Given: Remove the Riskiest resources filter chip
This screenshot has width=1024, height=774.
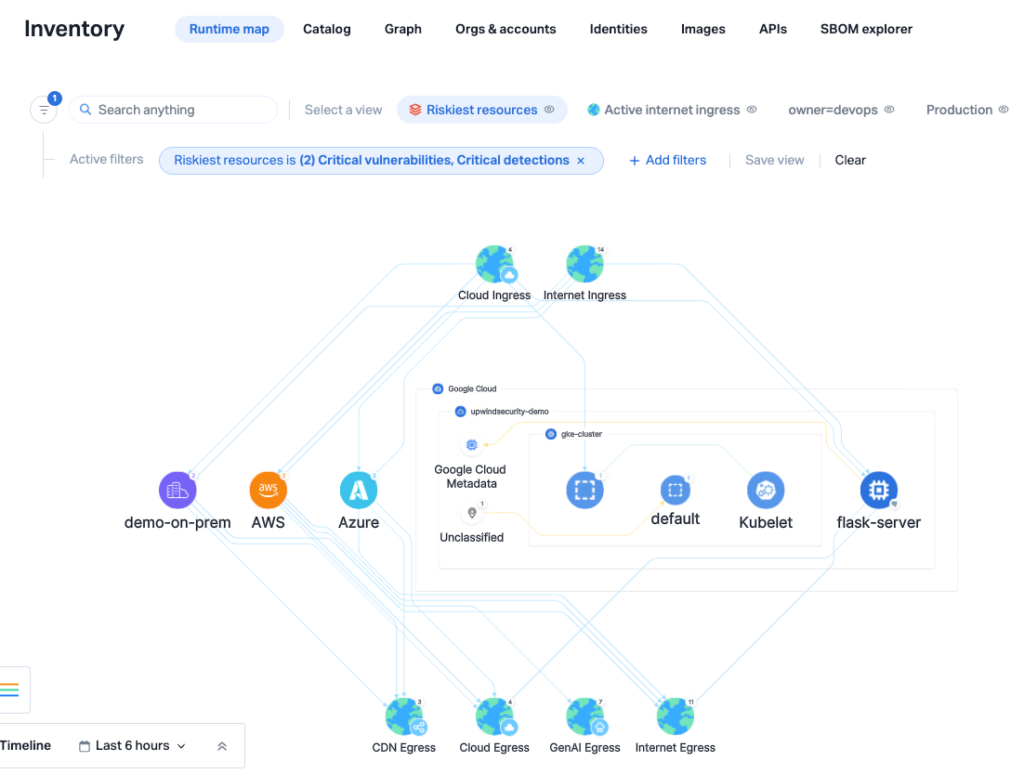Looking at the screenshot, I should pos(581,161).
